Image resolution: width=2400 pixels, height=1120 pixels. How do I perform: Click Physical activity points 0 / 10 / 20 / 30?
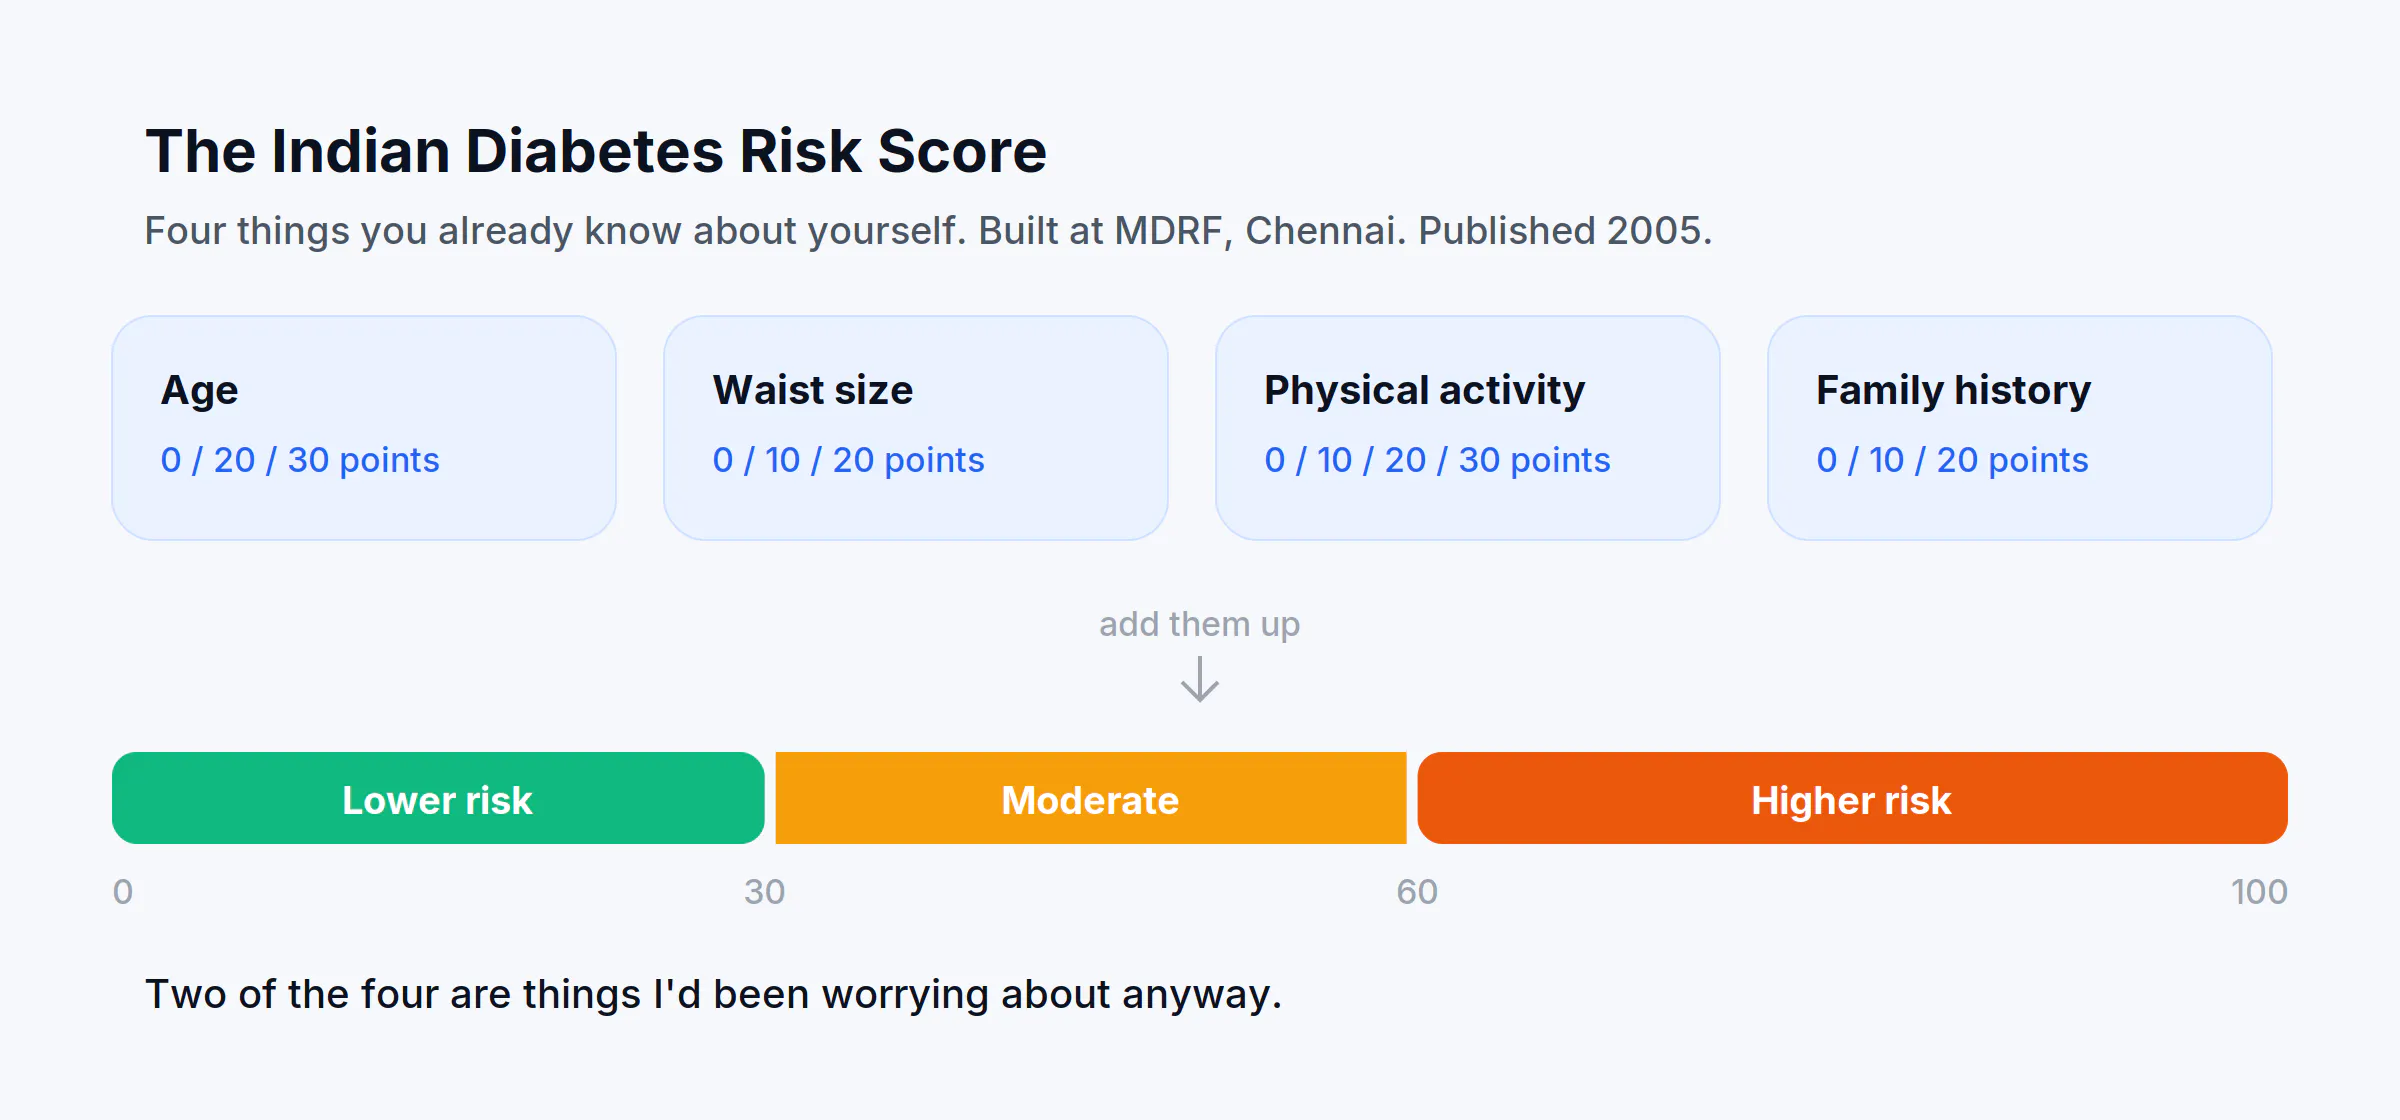1437,460
